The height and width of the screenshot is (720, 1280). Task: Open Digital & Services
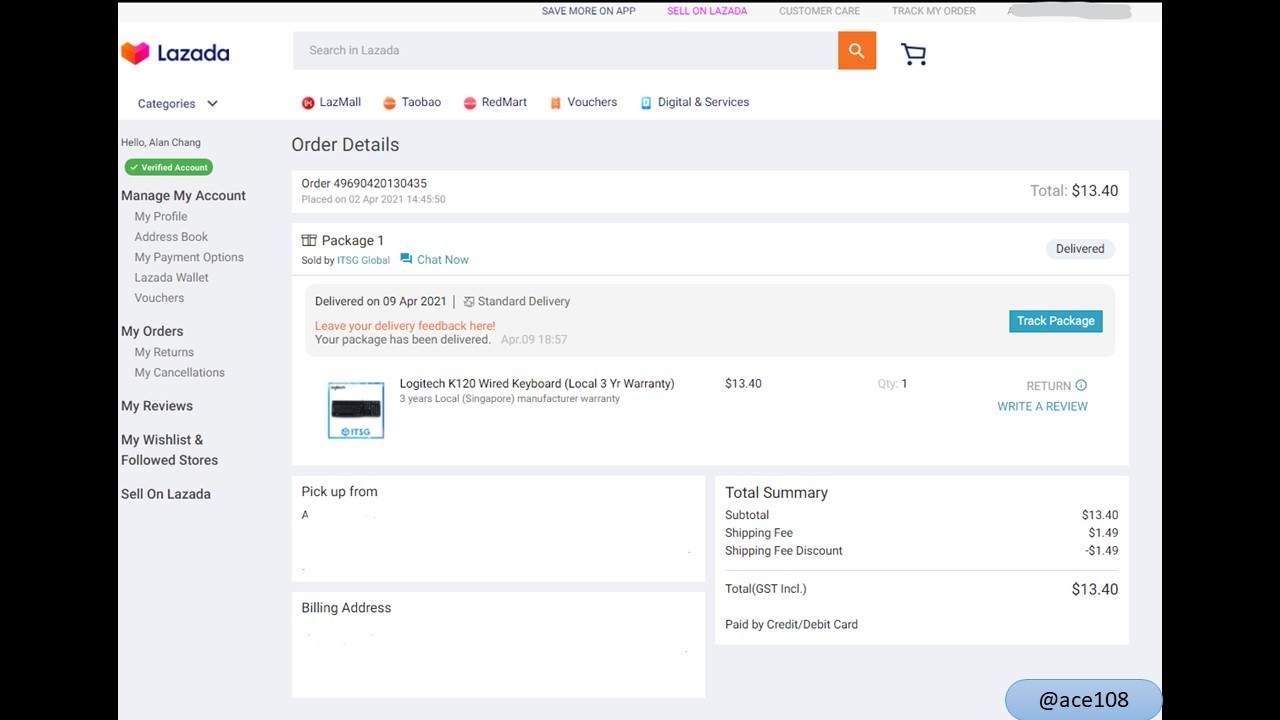point(703,102)
